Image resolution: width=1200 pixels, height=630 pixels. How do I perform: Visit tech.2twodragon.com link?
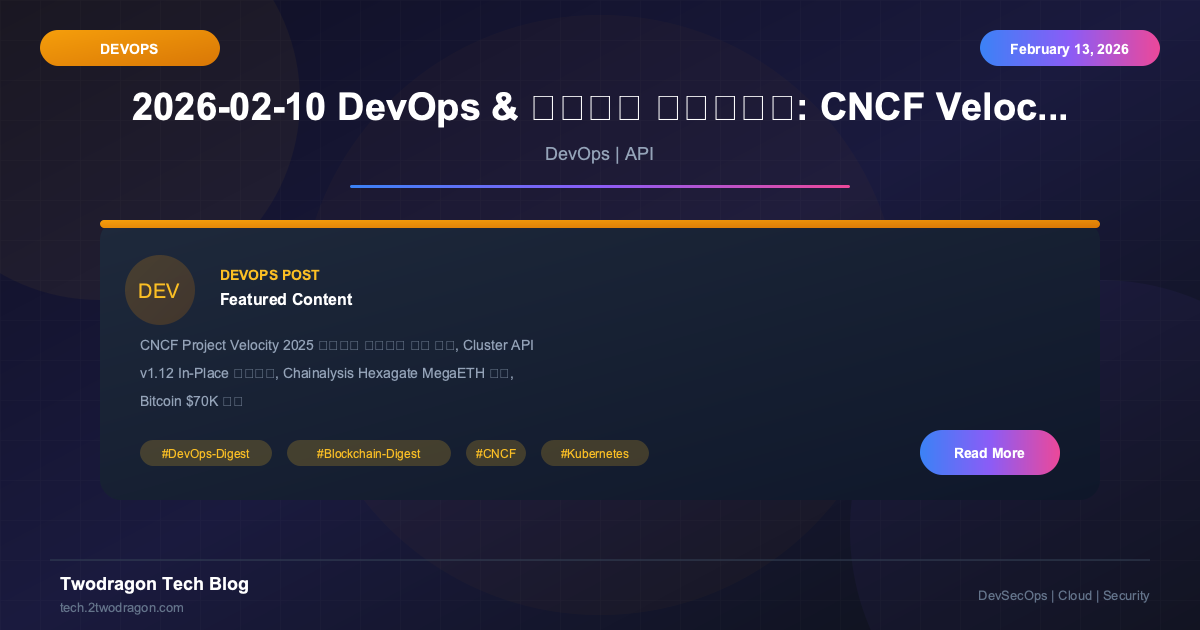click(121, 607)
